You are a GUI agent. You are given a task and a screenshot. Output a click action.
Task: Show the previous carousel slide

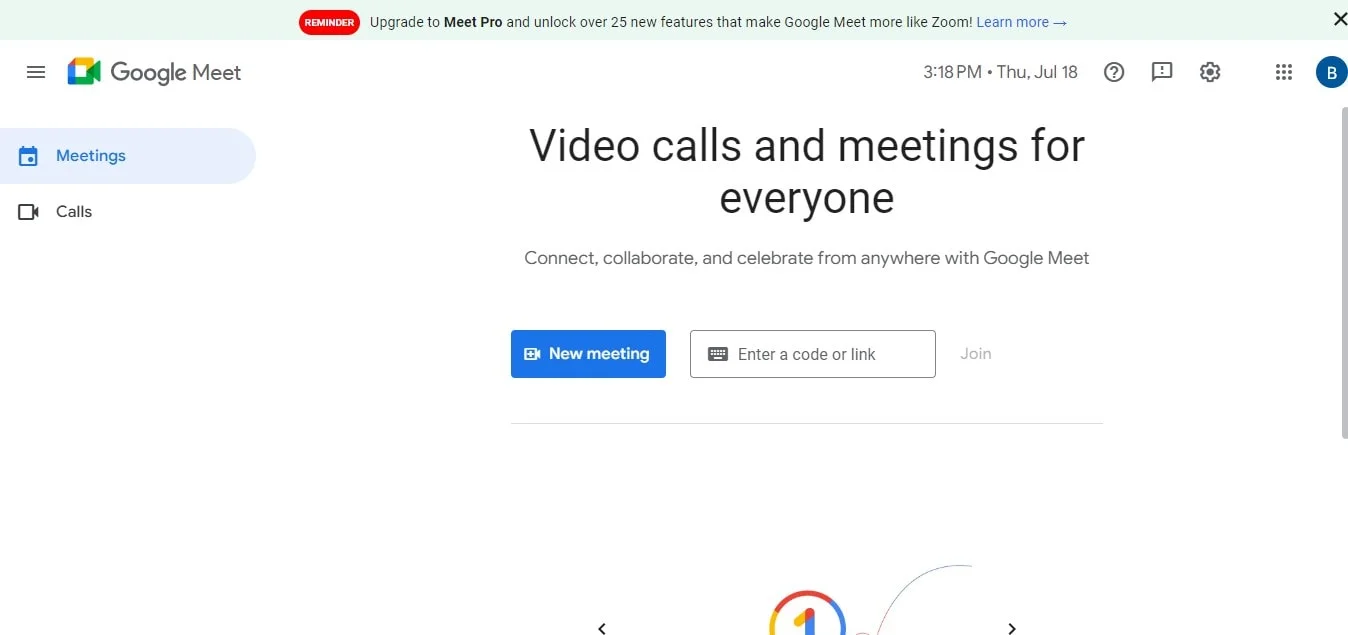(x=601, y=628)
